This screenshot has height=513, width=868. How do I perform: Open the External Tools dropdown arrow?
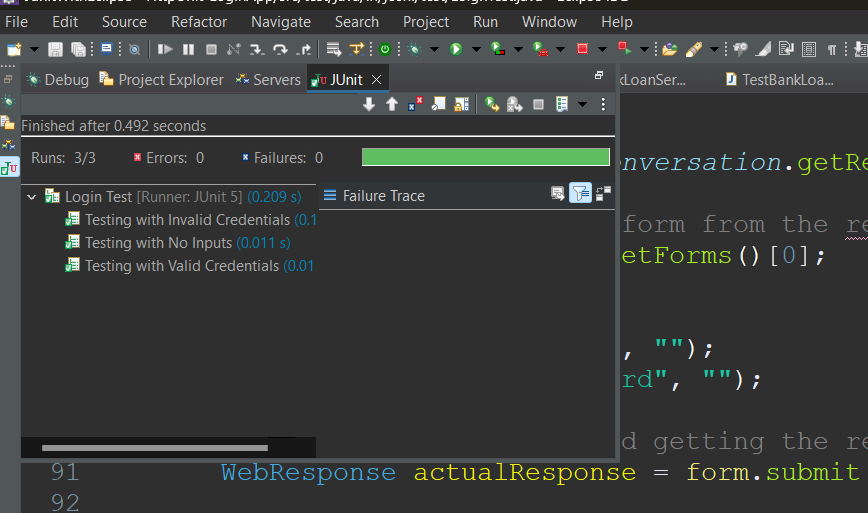[x=560, y=49]
